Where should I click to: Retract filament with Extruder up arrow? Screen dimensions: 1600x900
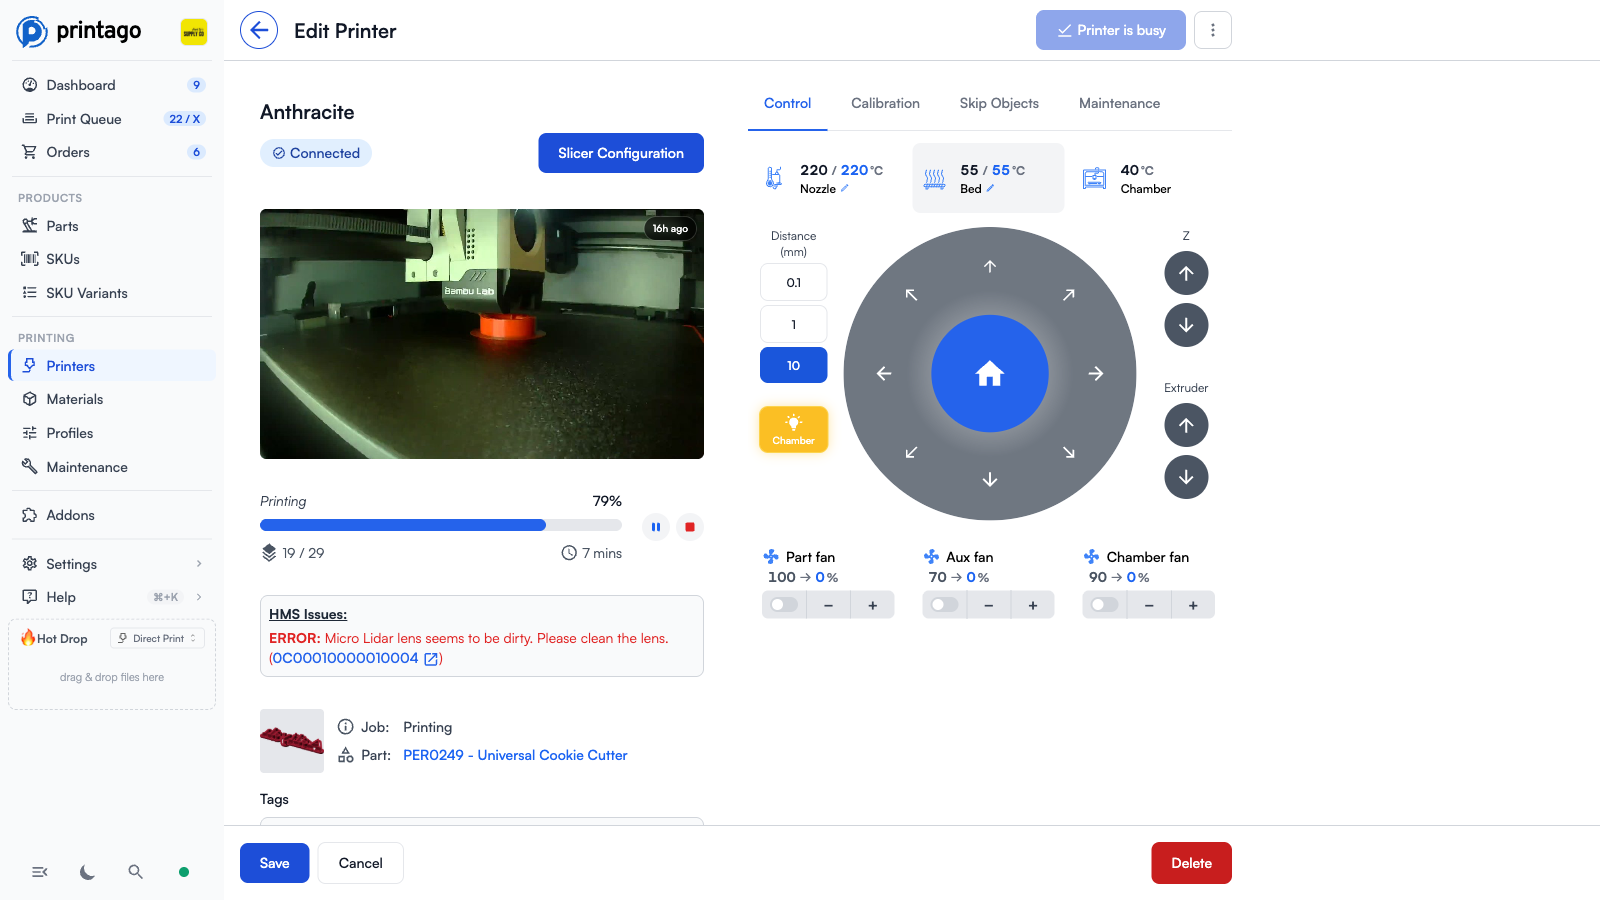point(1186,425)
